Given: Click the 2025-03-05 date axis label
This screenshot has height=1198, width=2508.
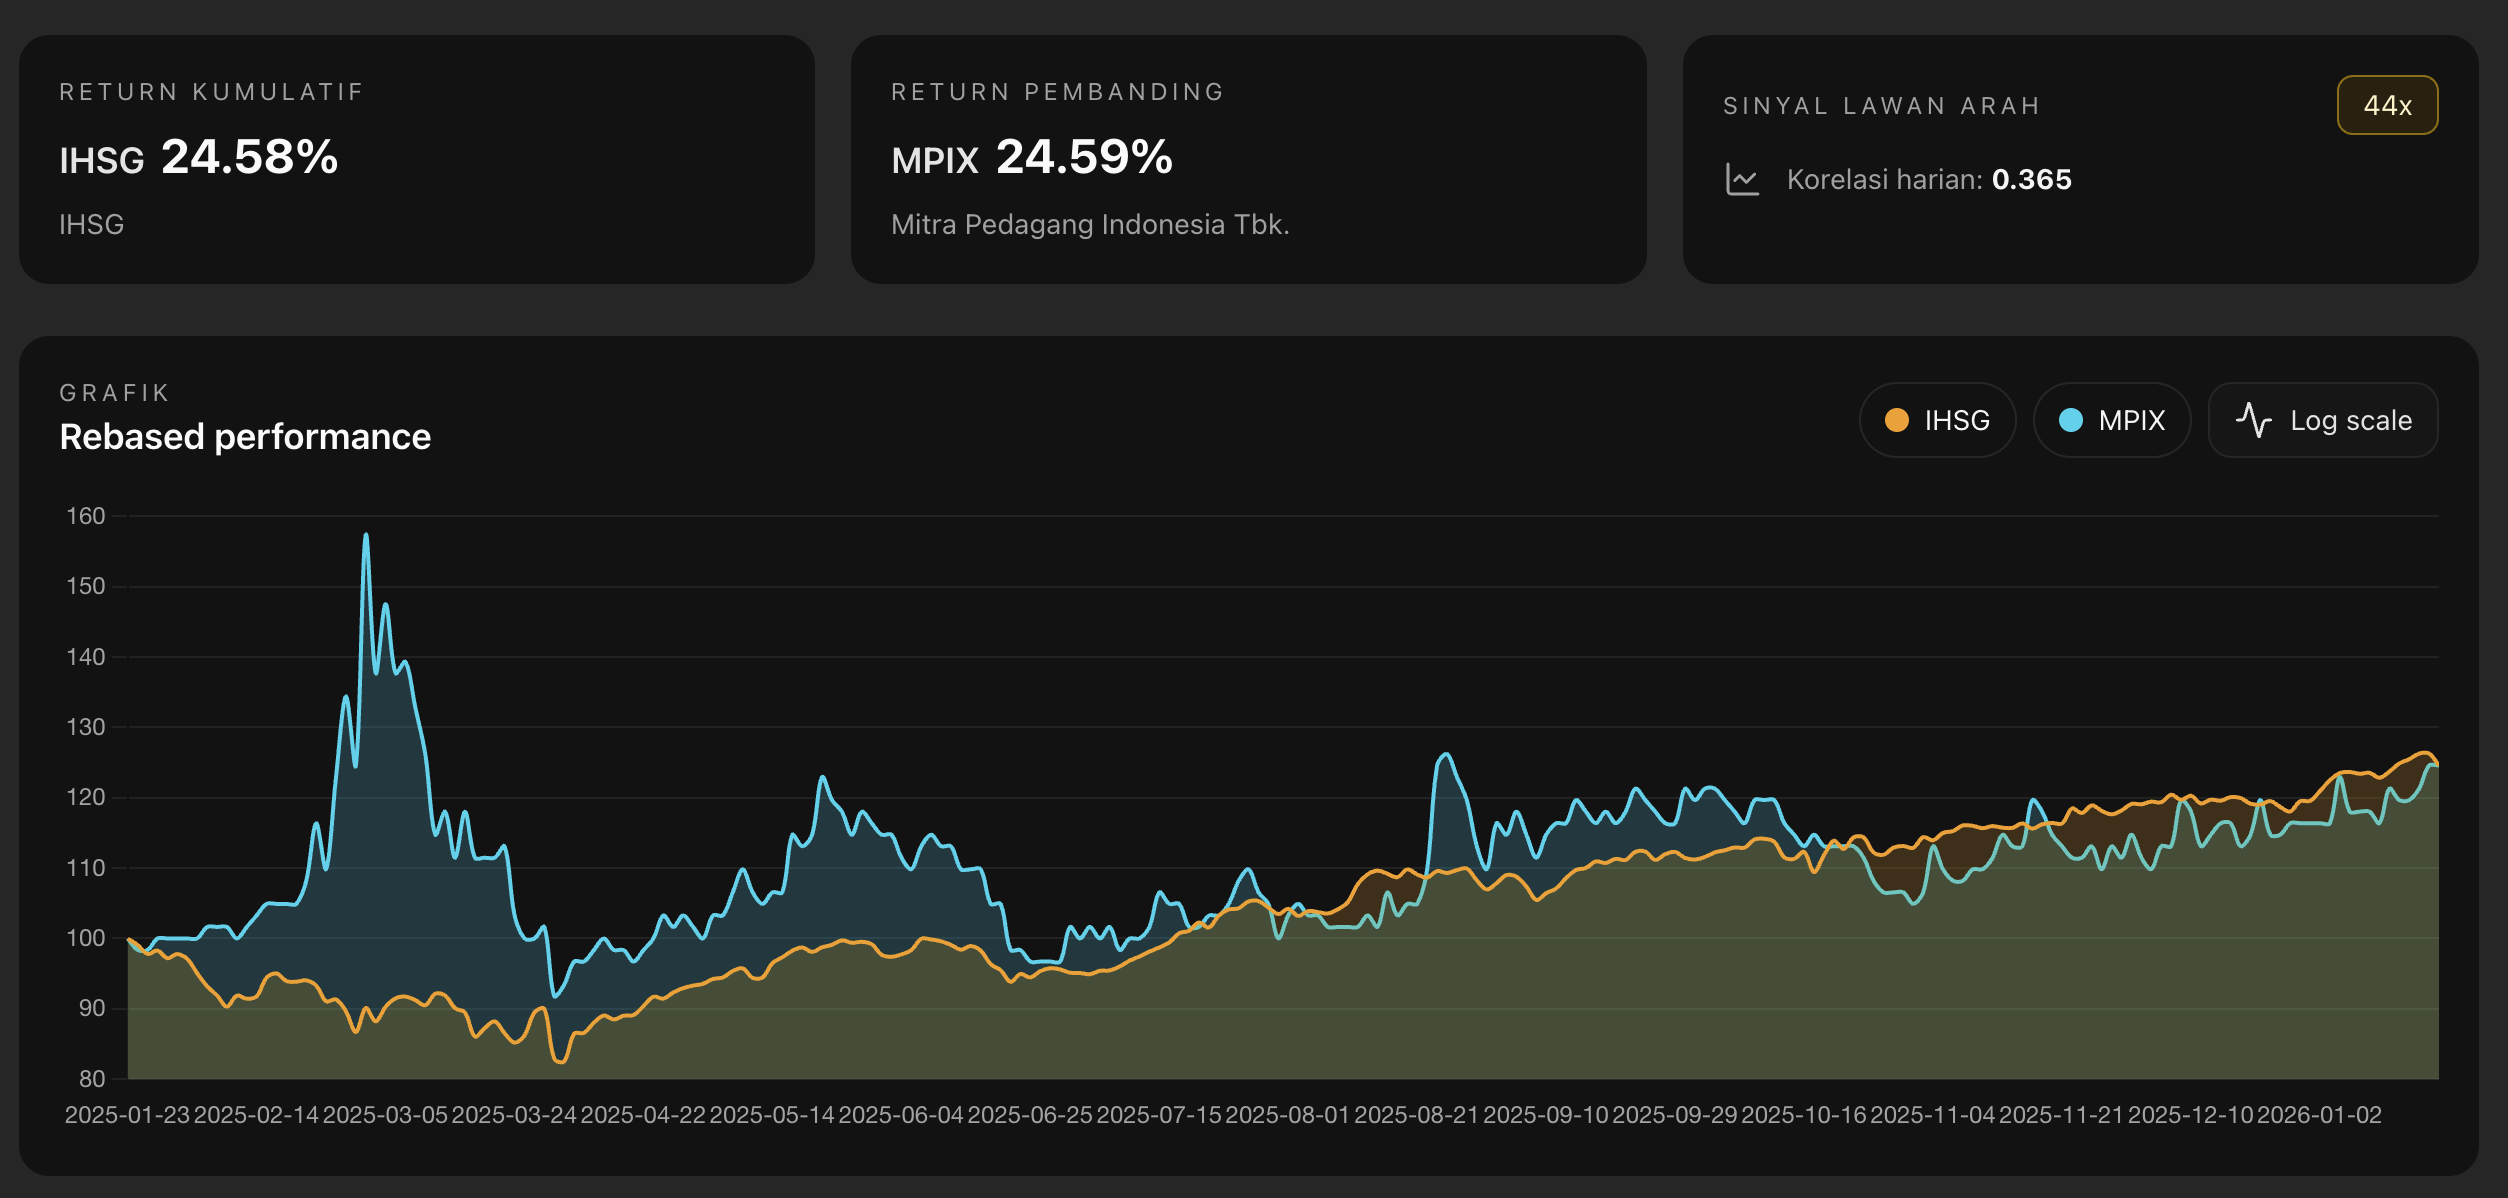Looking at the screenshot, I should pos(385,1115).
